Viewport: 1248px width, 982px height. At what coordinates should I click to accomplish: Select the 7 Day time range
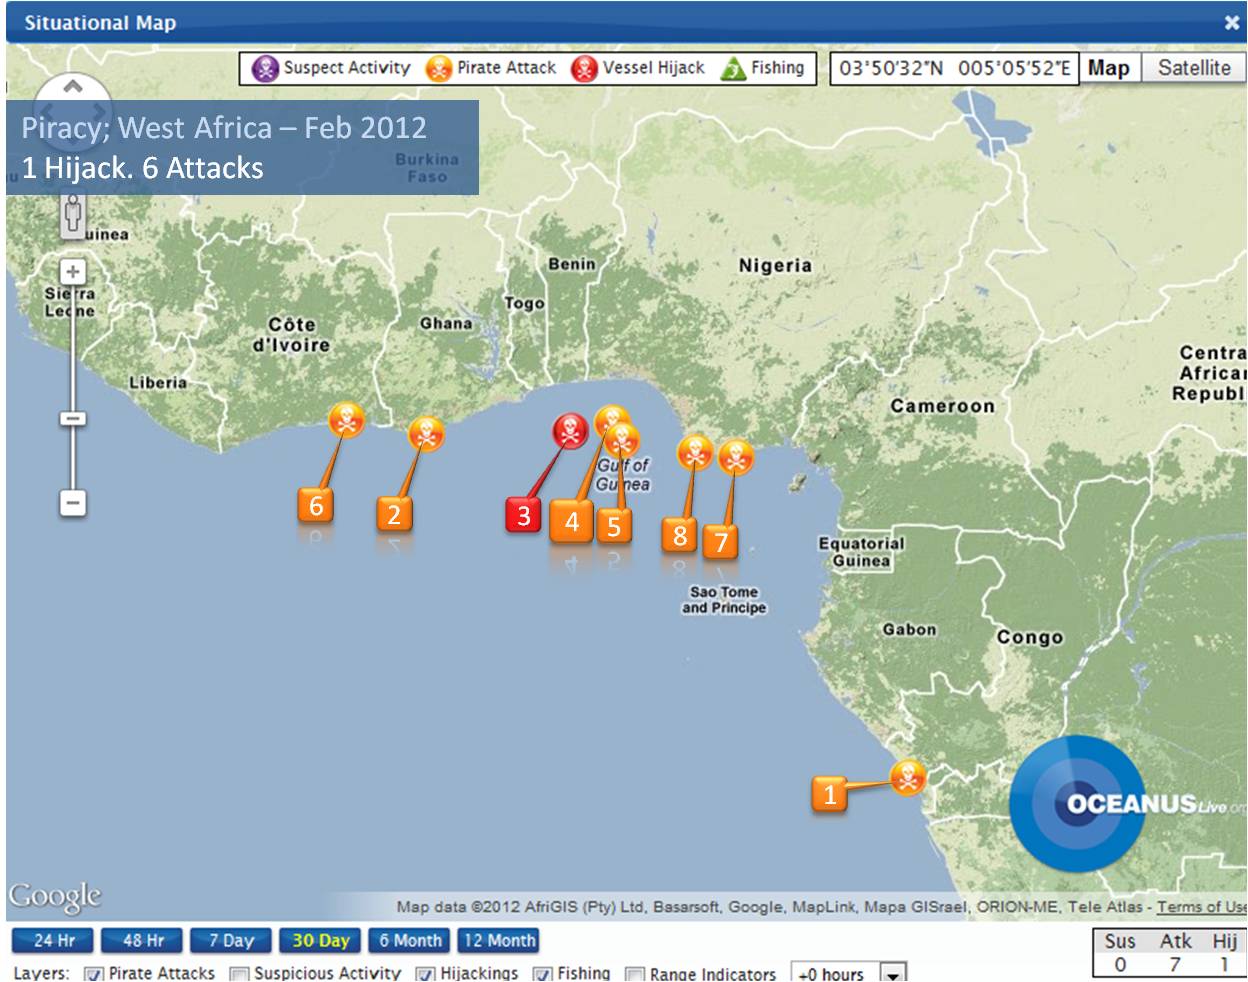pyautogui.click(x=231, y=940)
